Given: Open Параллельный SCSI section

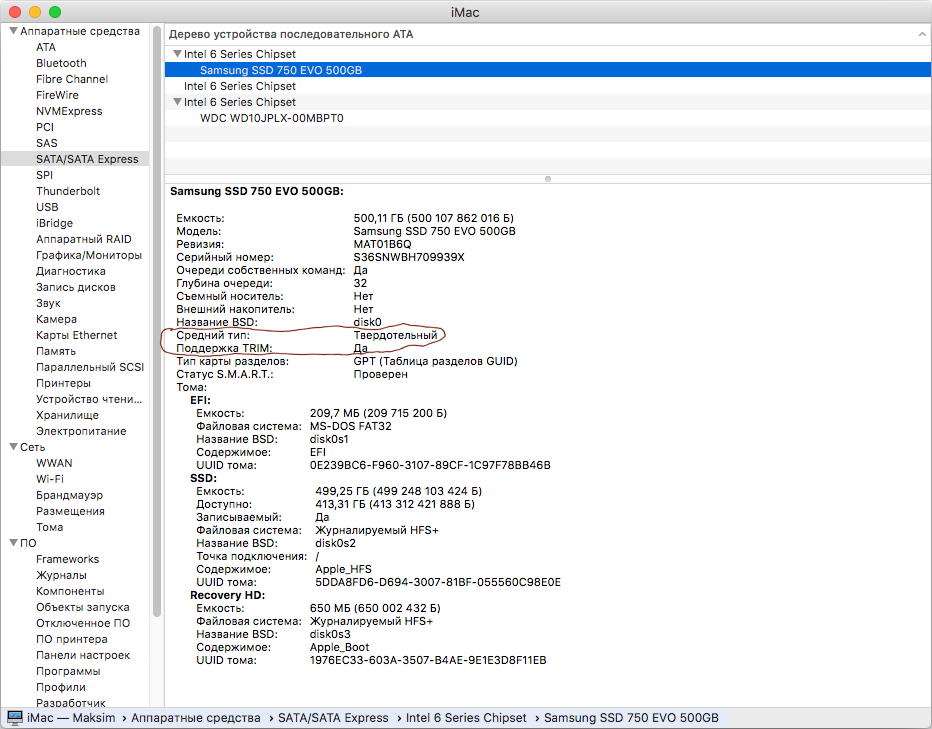Looking at the screenshot, I should [x=90, y=367].
